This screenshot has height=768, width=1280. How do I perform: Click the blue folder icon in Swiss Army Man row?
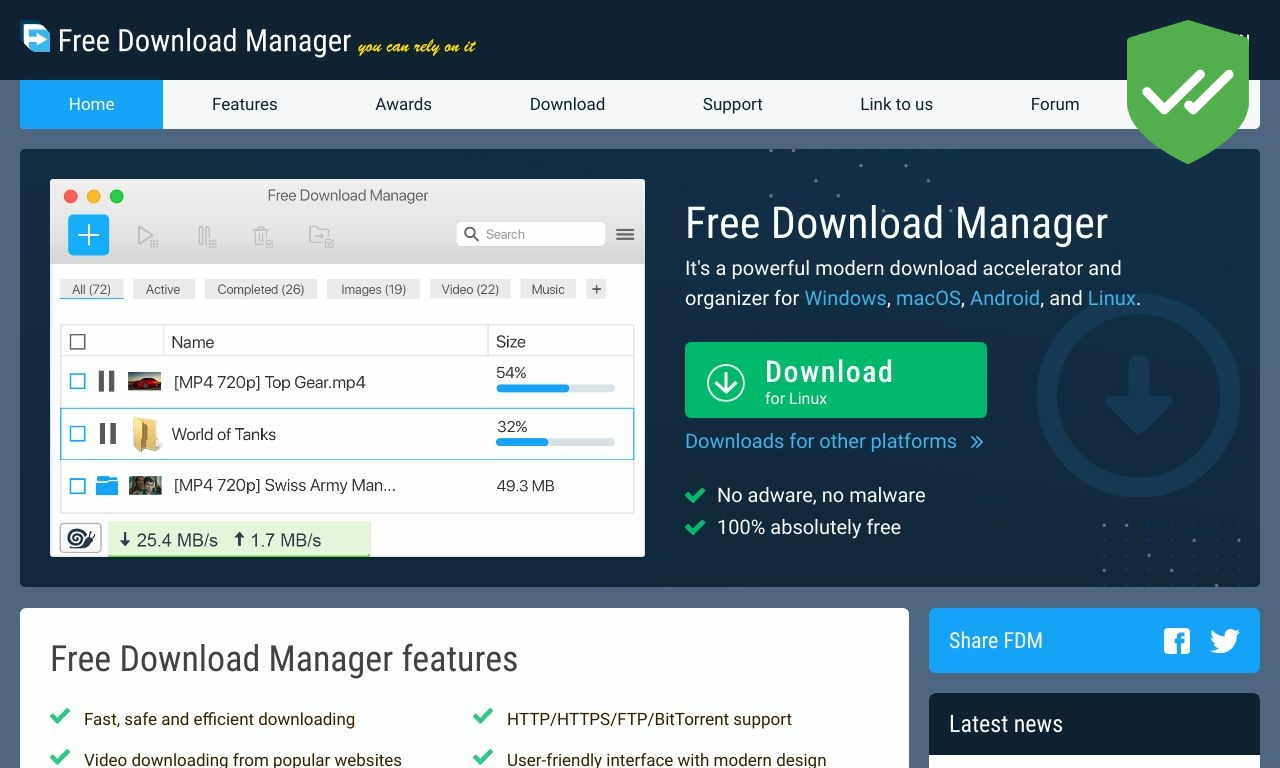107,485
